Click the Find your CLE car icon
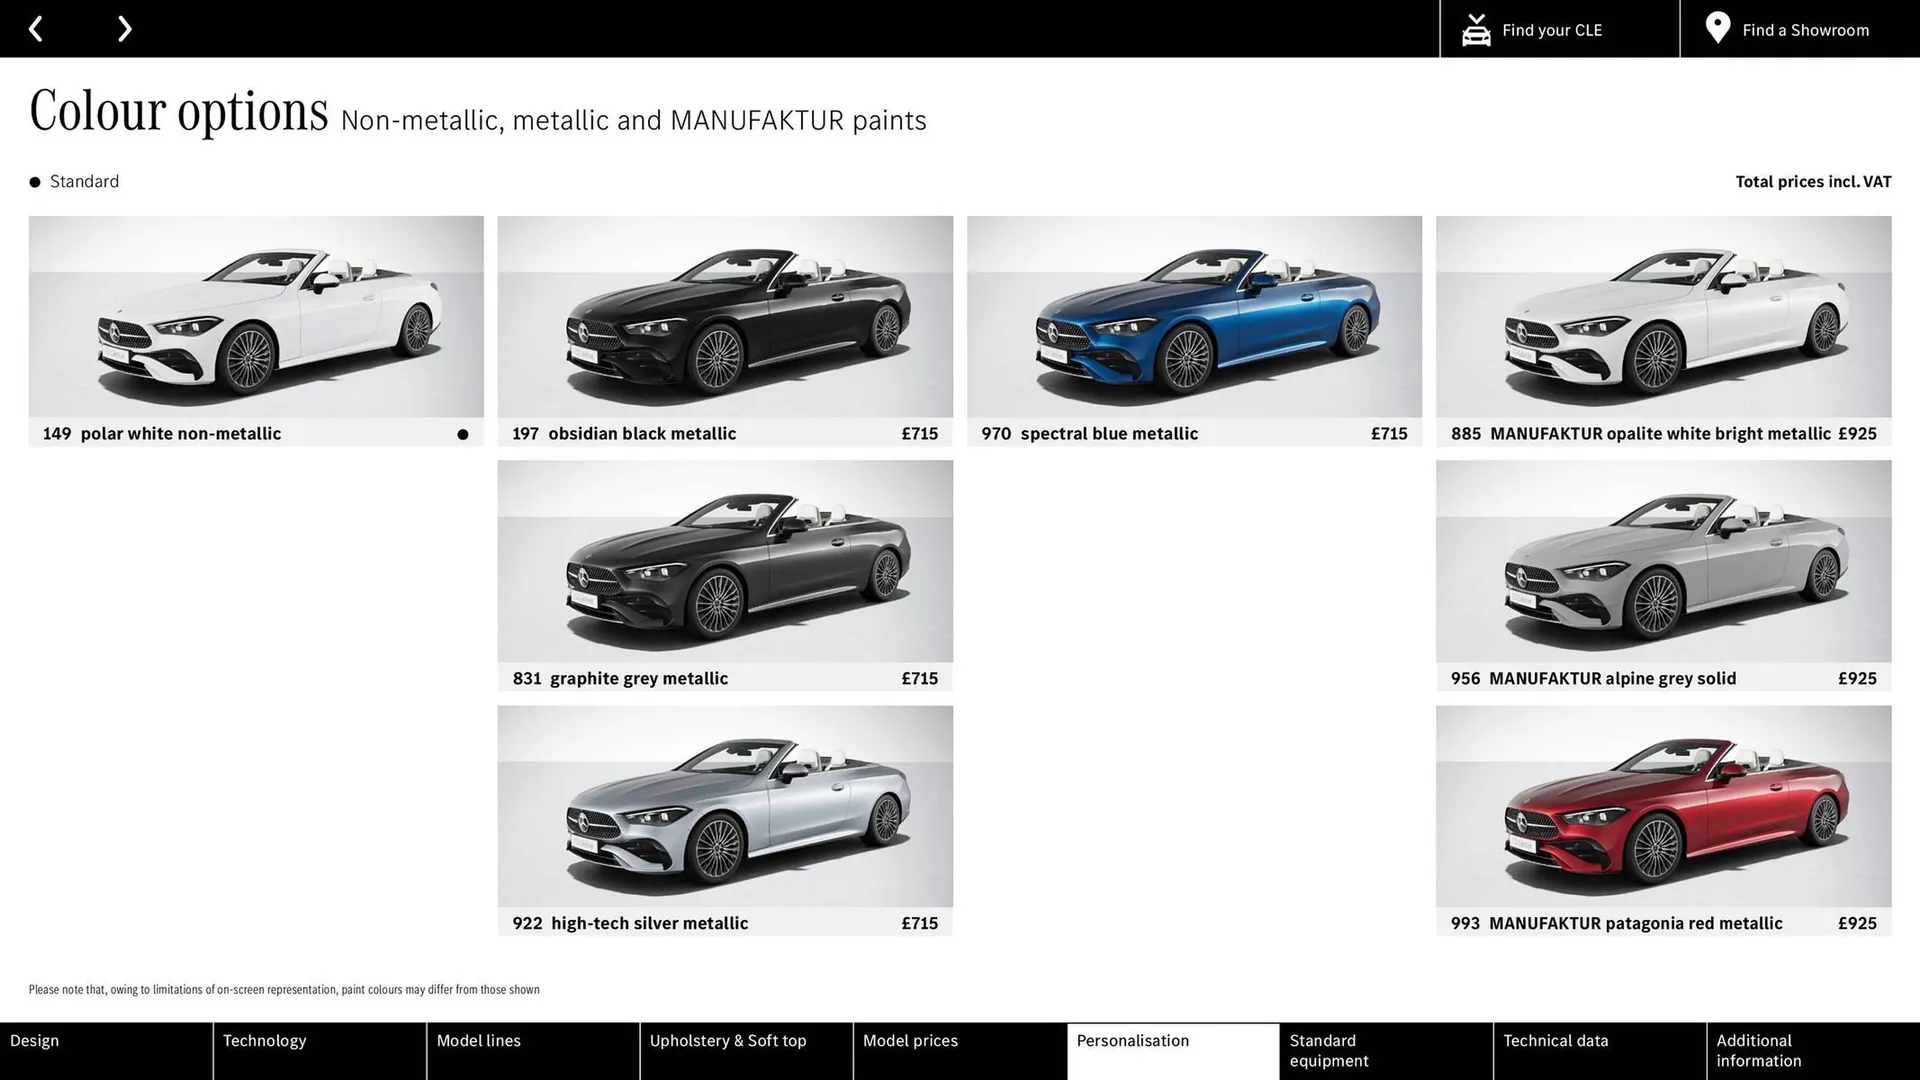This screenshot has width=1920, height=1080. click(x=1475, y=29)
